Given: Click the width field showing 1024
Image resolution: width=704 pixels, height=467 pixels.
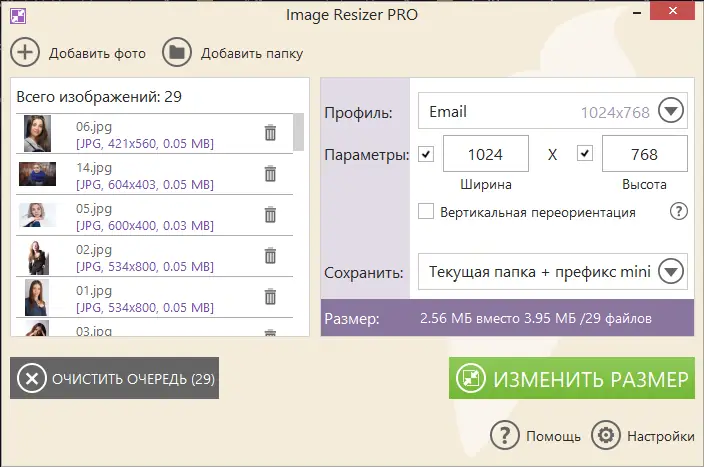Looking at the screenshot, I should coord(486,154).
